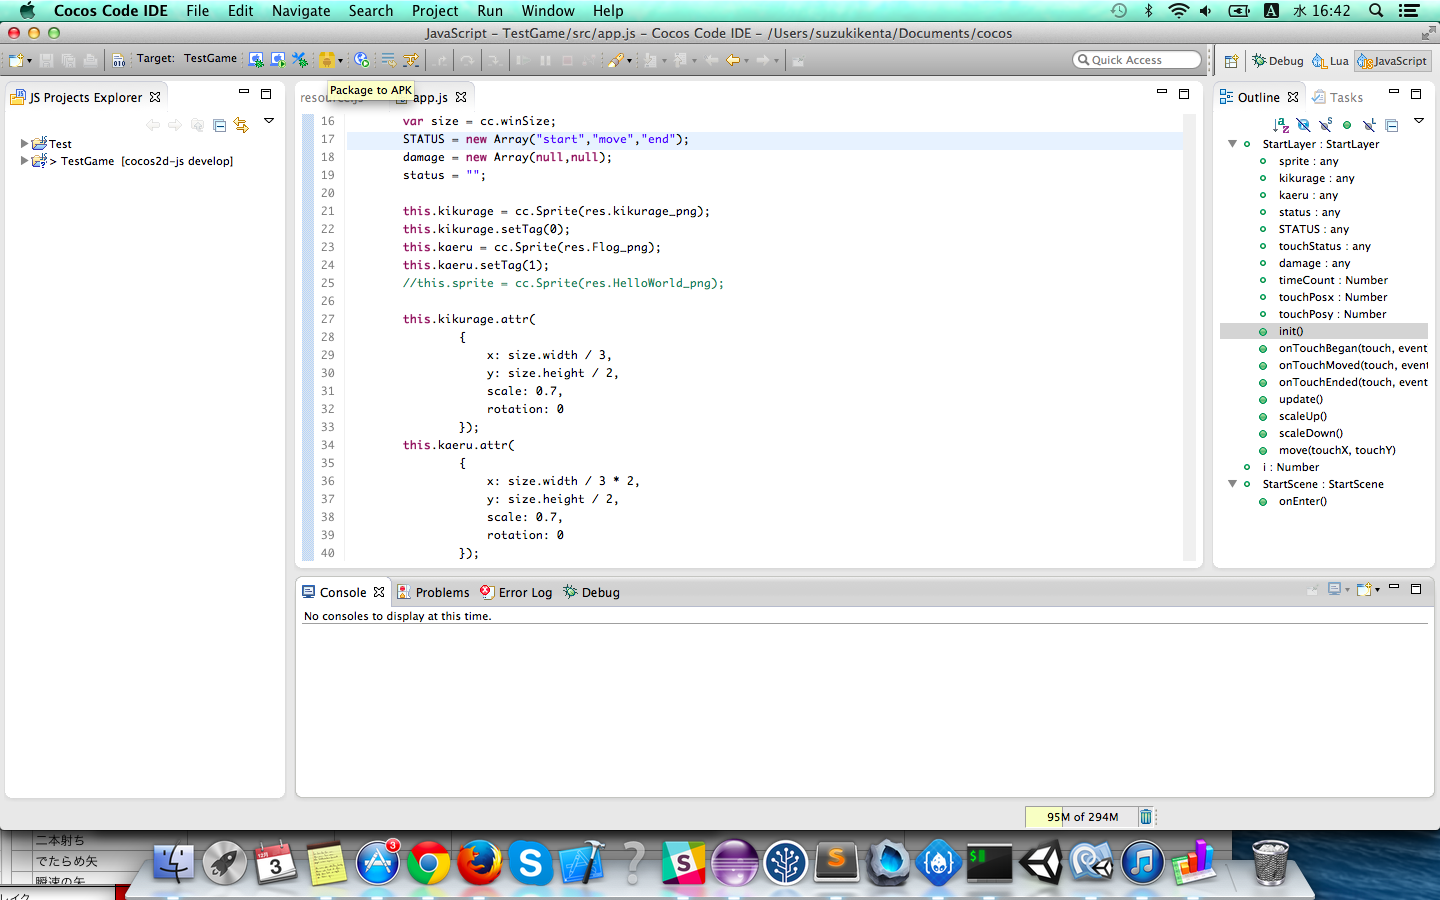Toggle alphabetical sort in Outline
The width and height of the screenshot is (1440, 900).
tap(1281, 125)
